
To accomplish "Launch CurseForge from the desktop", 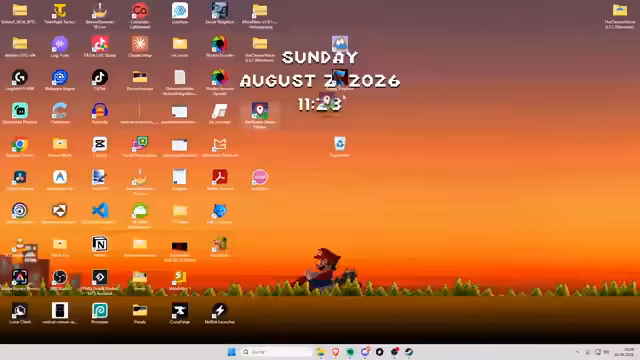I will [x=180, y=313].
